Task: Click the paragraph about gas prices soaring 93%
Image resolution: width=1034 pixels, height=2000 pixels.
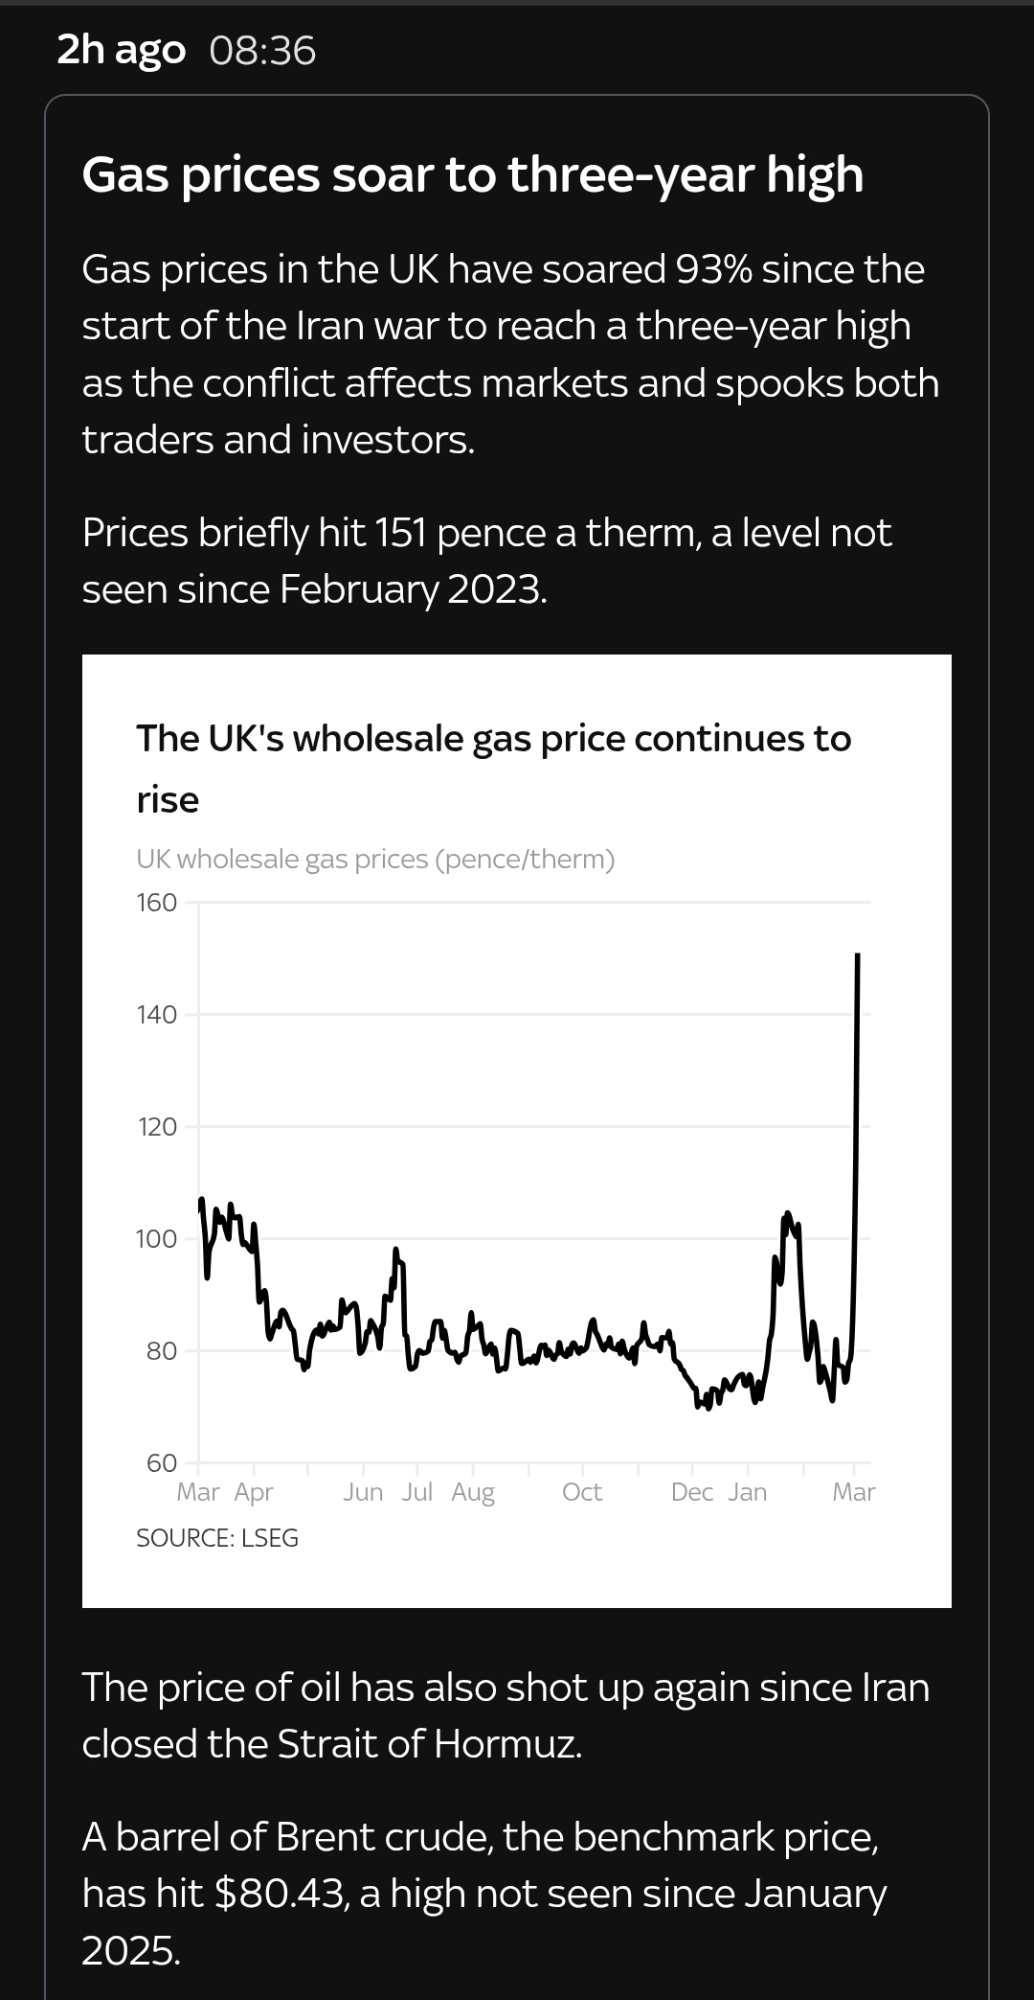Action: pos(510,354)
